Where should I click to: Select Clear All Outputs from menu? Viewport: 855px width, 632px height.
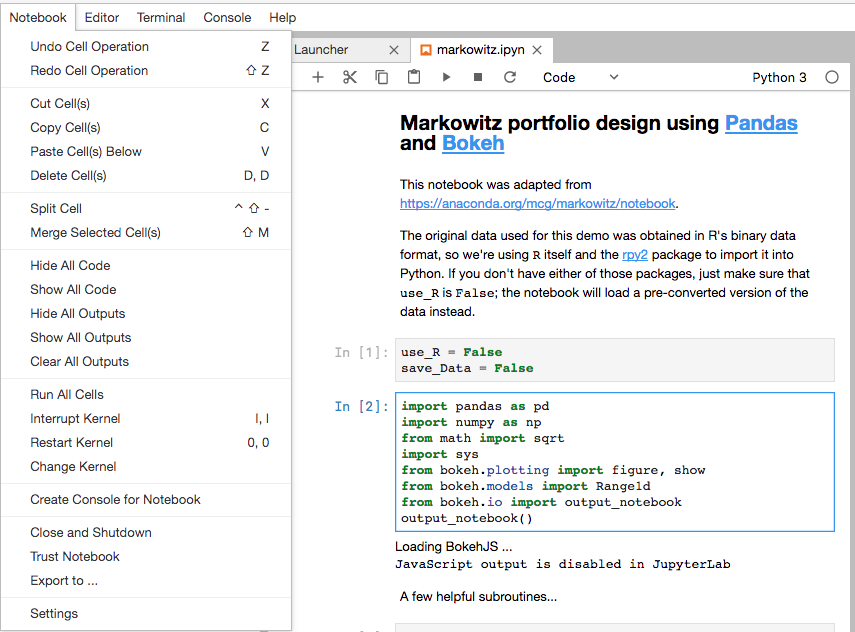pyautogui.click(x=80, y=361)
